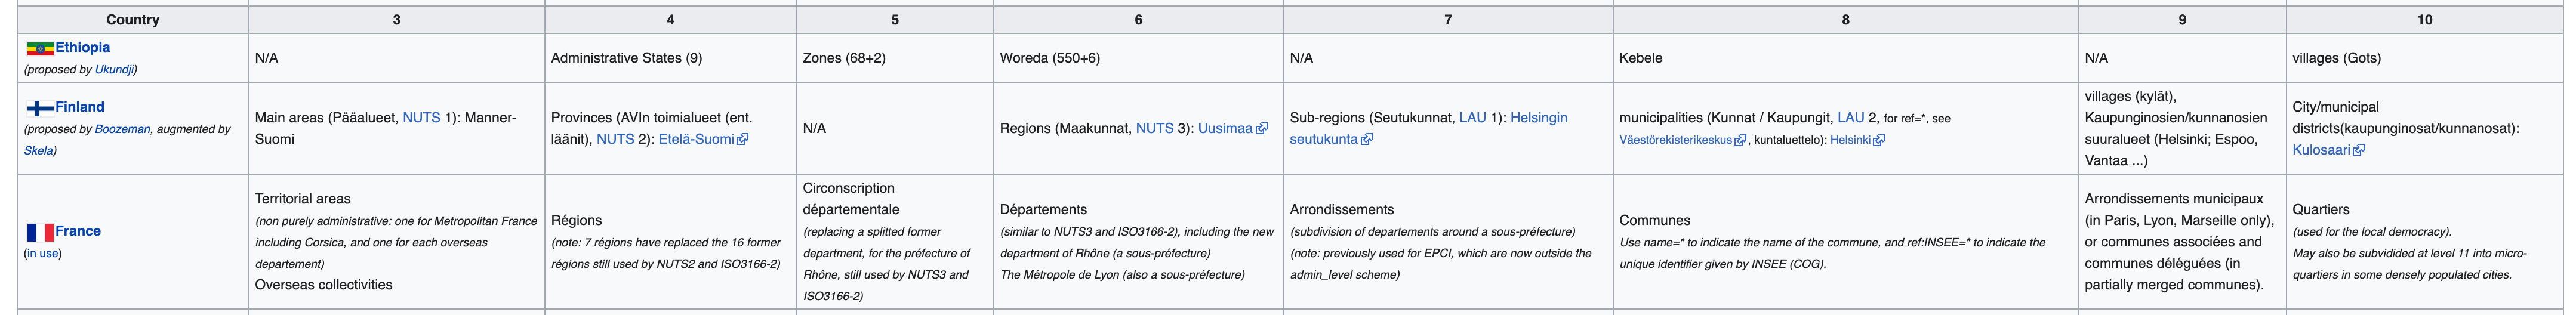Open the Helsinki link after kuntaluettelo

(x=1850, y=141)
